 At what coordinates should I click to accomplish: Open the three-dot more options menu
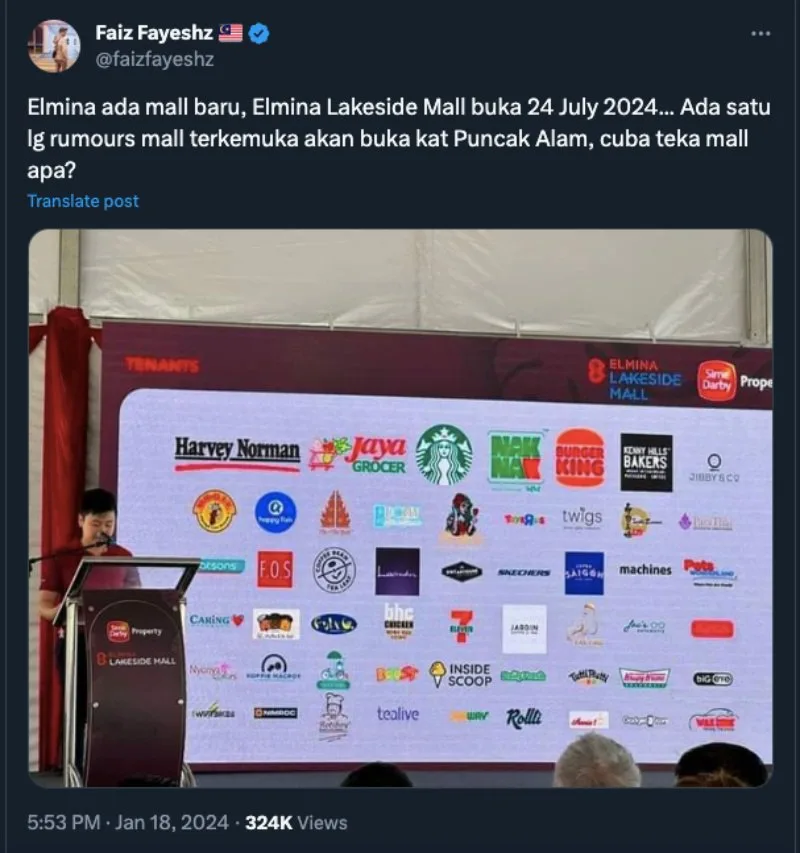click(x=760, y=34)
